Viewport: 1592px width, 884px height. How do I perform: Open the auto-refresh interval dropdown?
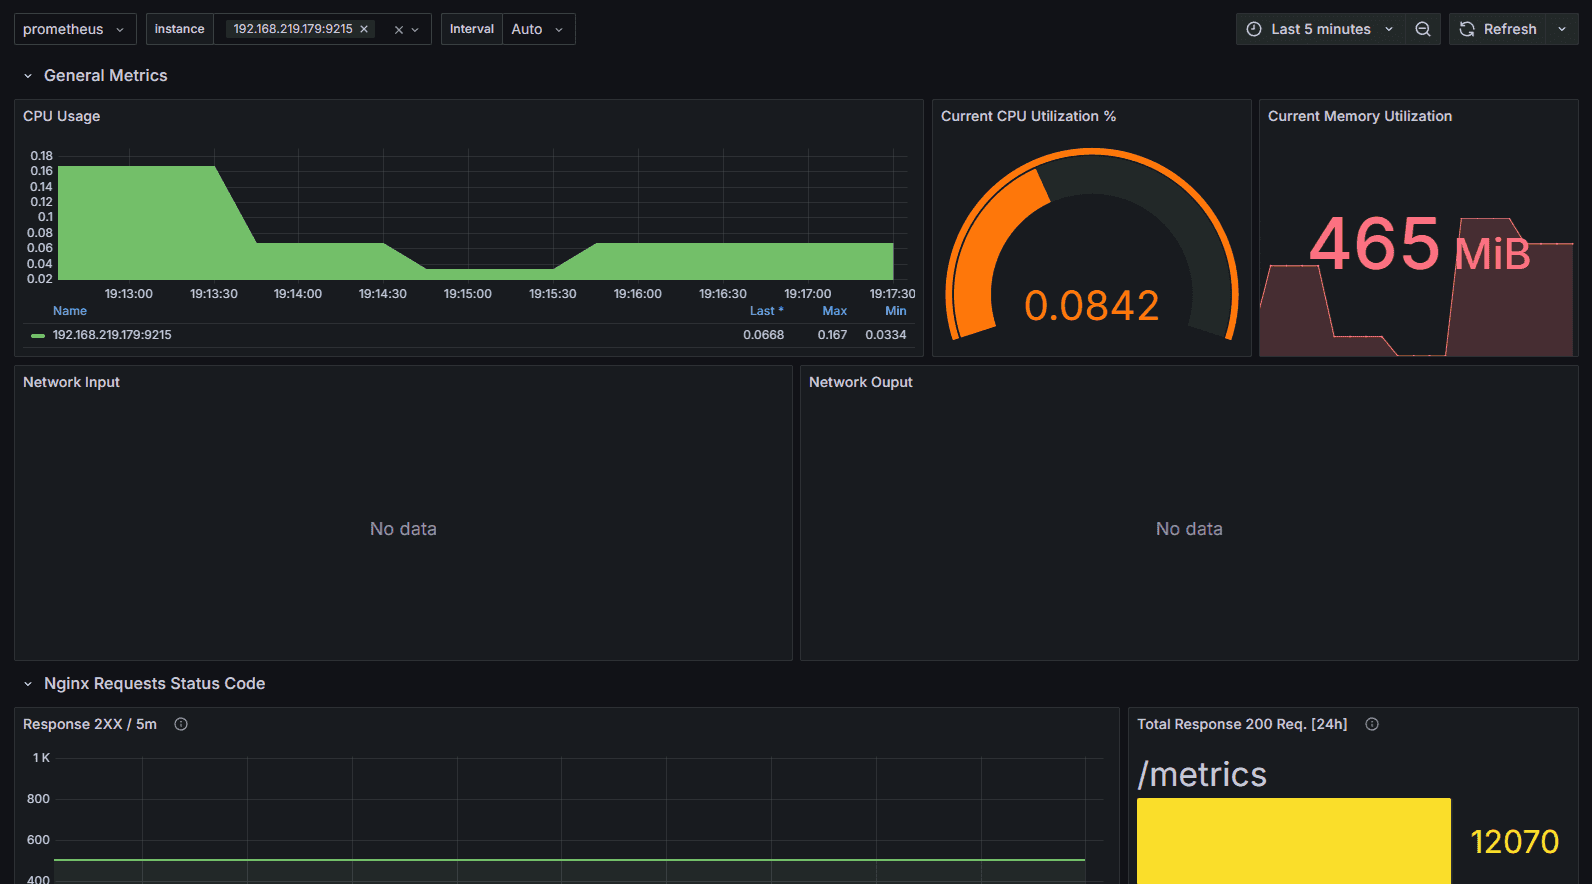[x=1562, y=29]
